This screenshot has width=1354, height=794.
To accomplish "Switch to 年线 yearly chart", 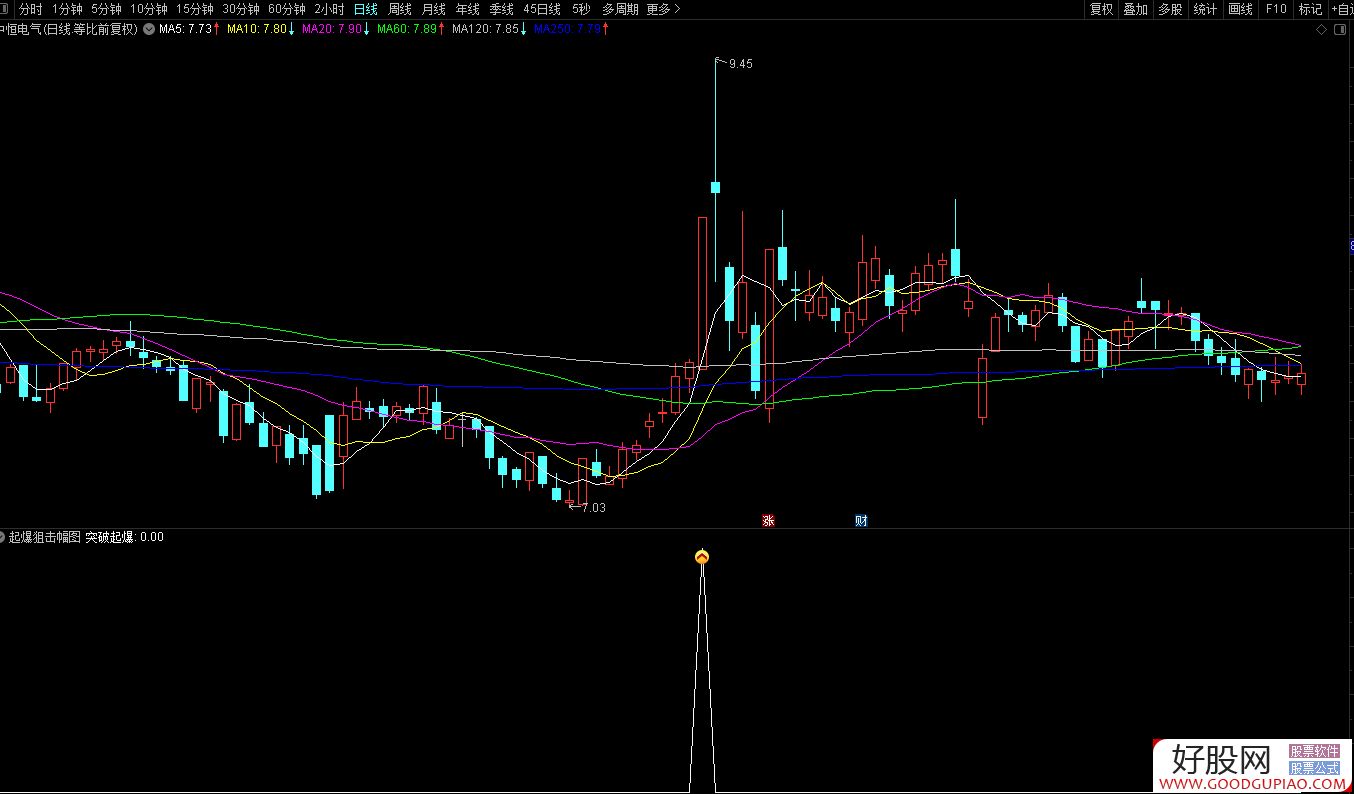I will pos(467,9).
